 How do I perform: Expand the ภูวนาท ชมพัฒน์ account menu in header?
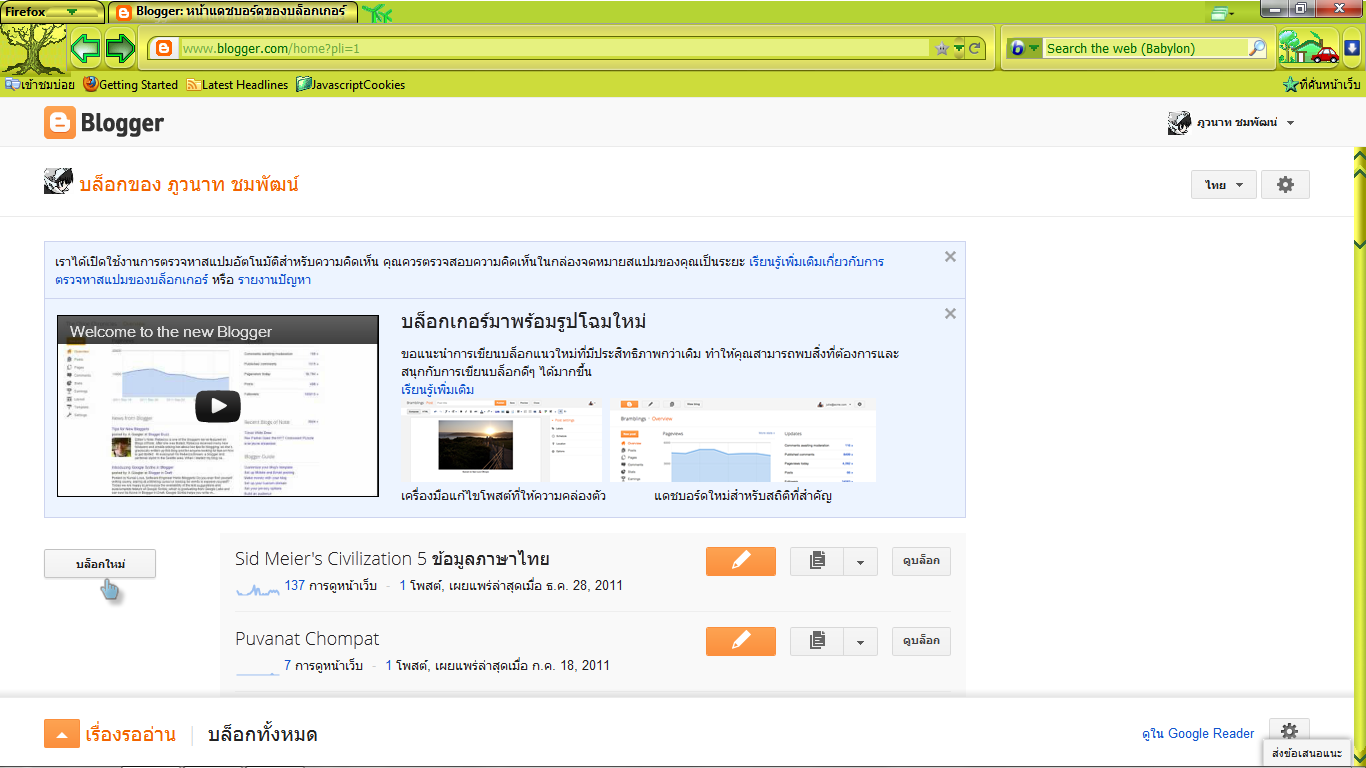pos(1291,124)
